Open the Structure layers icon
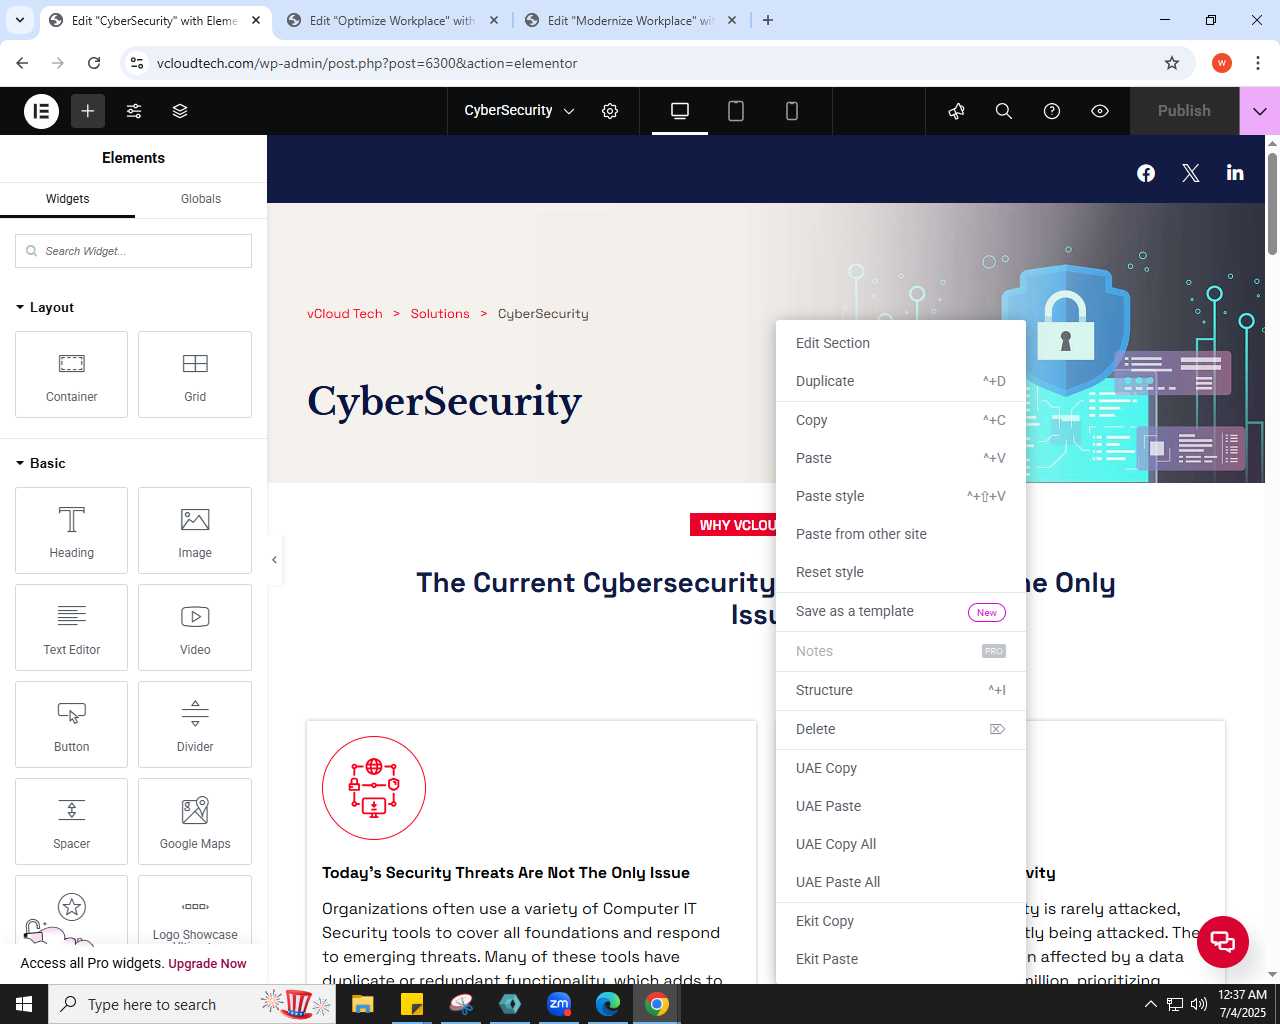The width and height of the screenshot is (1280, 1024). coord(180,111)
